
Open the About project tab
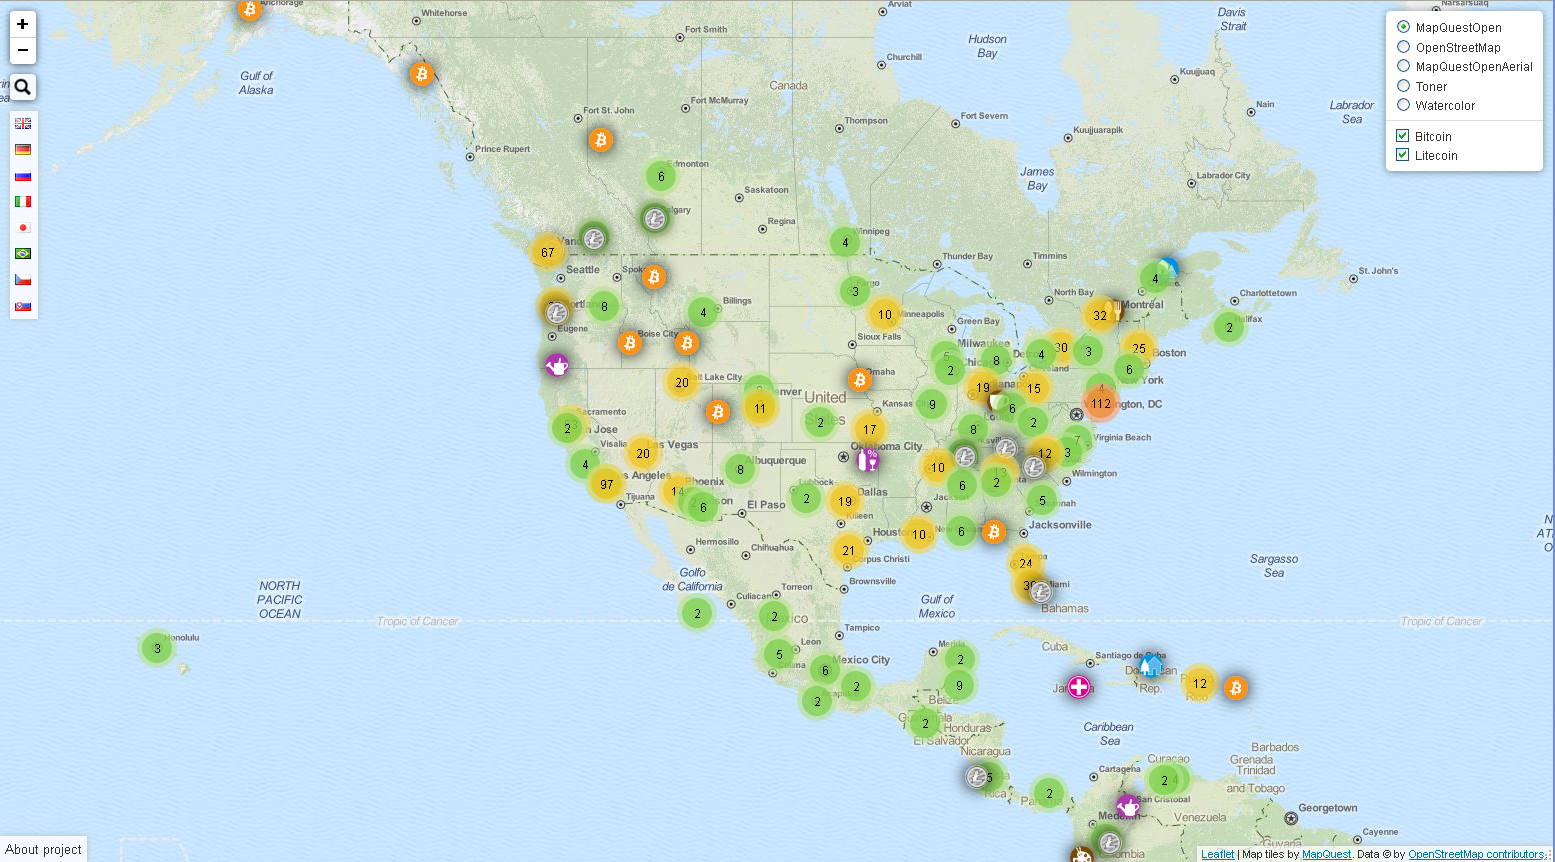click(x=43, y=849)
